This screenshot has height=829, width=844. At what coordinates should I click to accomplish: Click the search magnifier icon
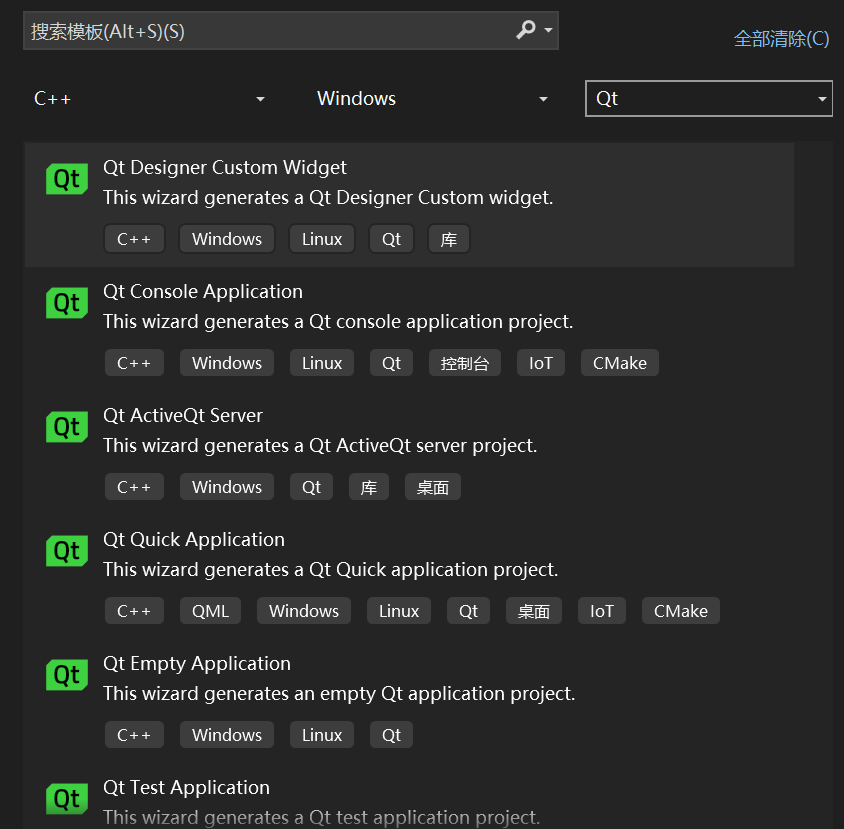(x=523, y=29)
